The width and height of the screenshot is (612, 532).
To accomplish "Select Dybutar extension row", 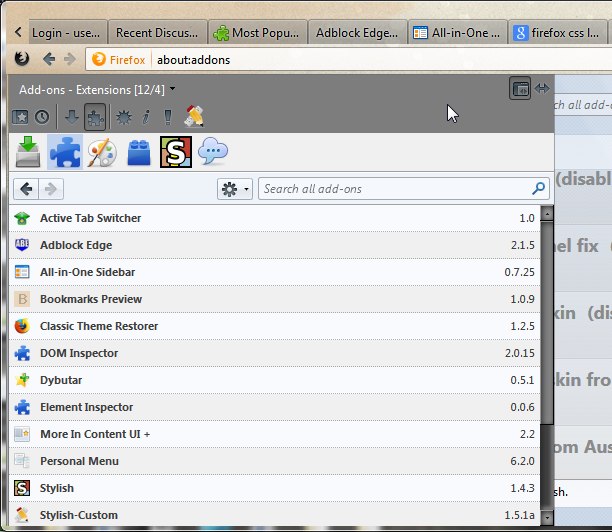I will tap(274, 380).
